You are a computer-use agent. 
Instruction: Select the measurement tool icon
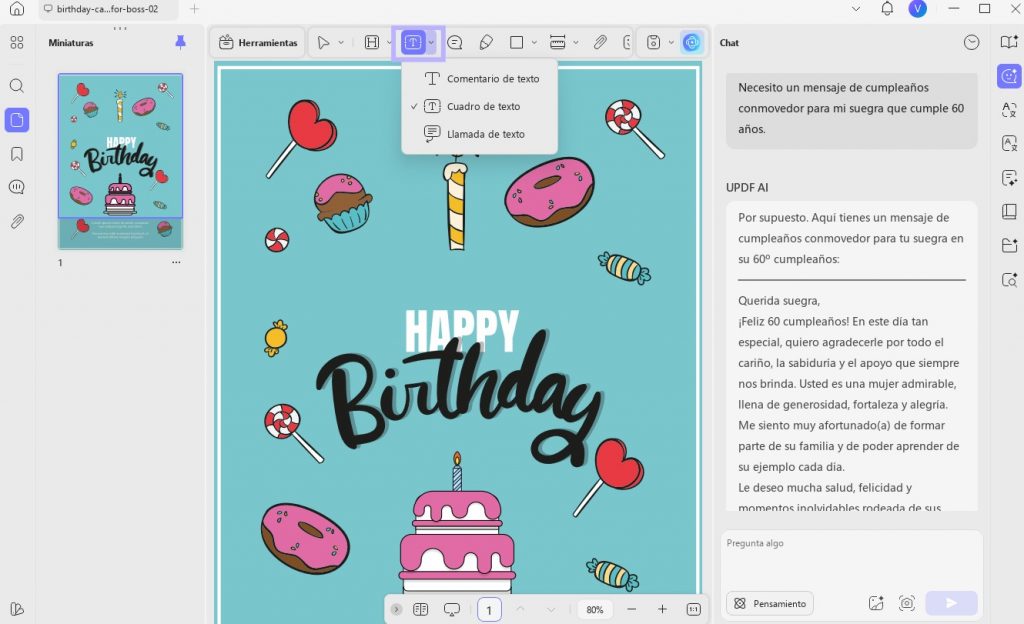pos(558,42)
